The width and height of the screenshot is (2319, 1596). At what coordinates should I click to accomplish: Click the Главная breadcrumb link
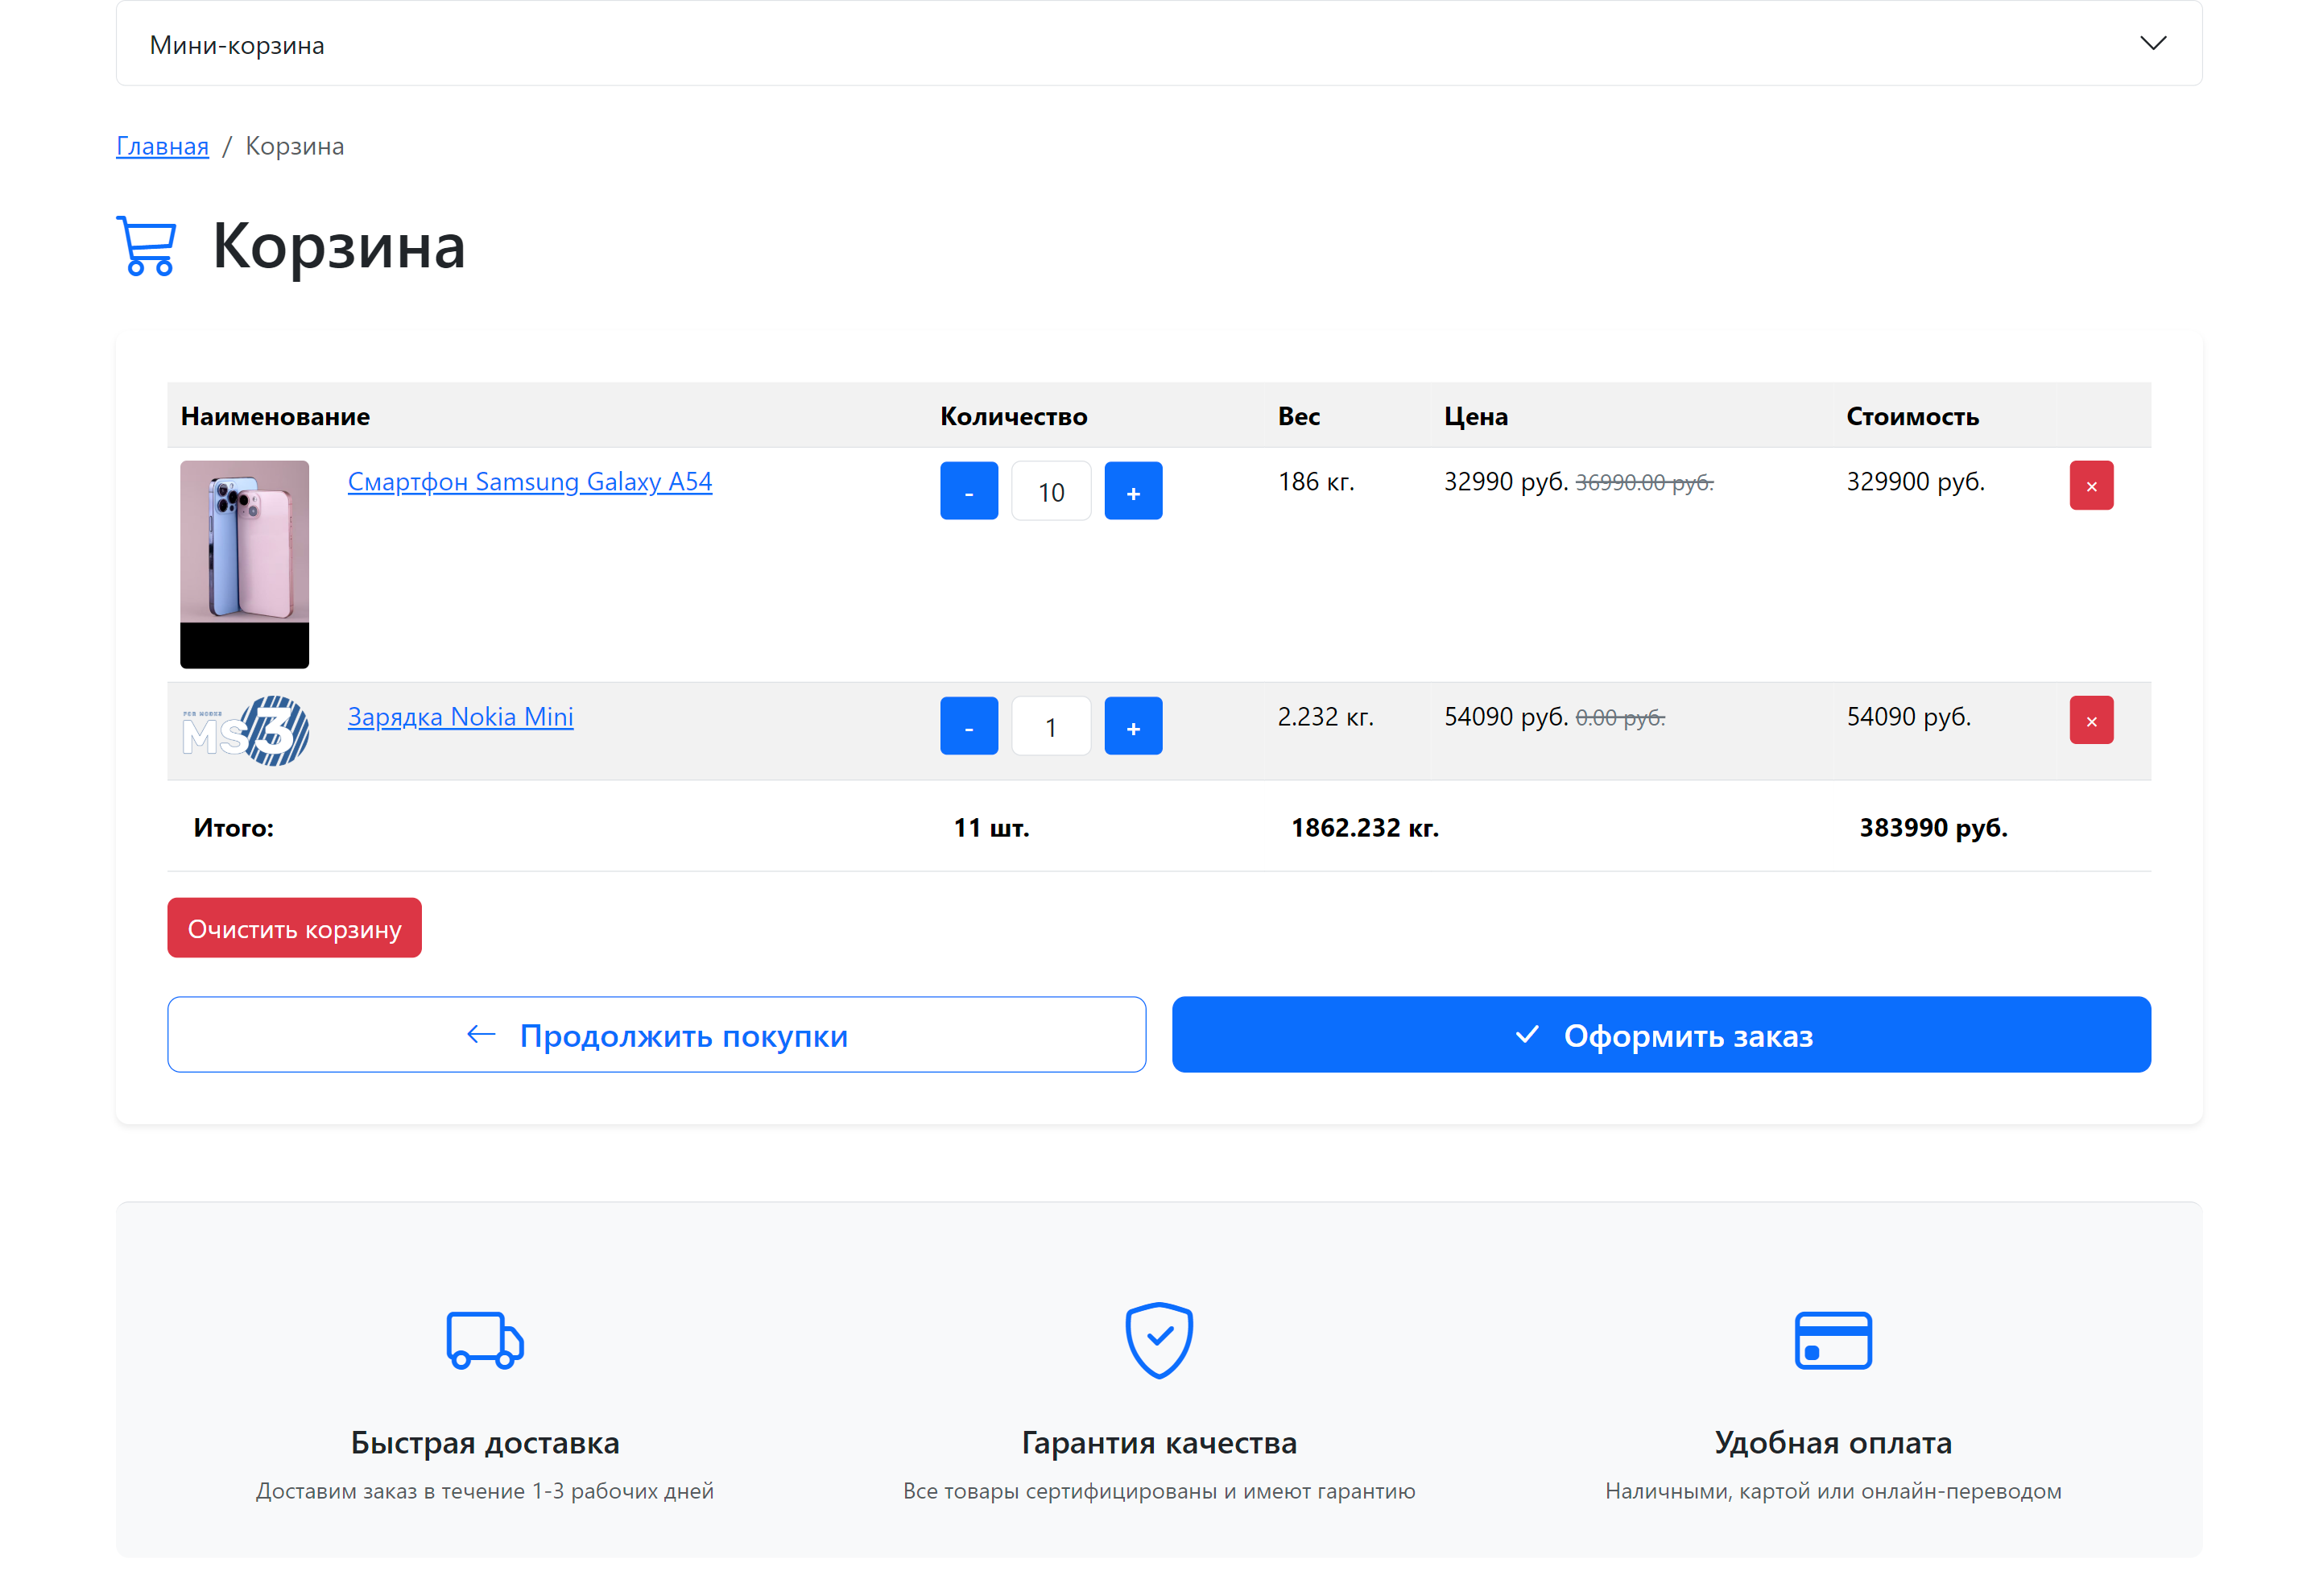pos(162,146)
